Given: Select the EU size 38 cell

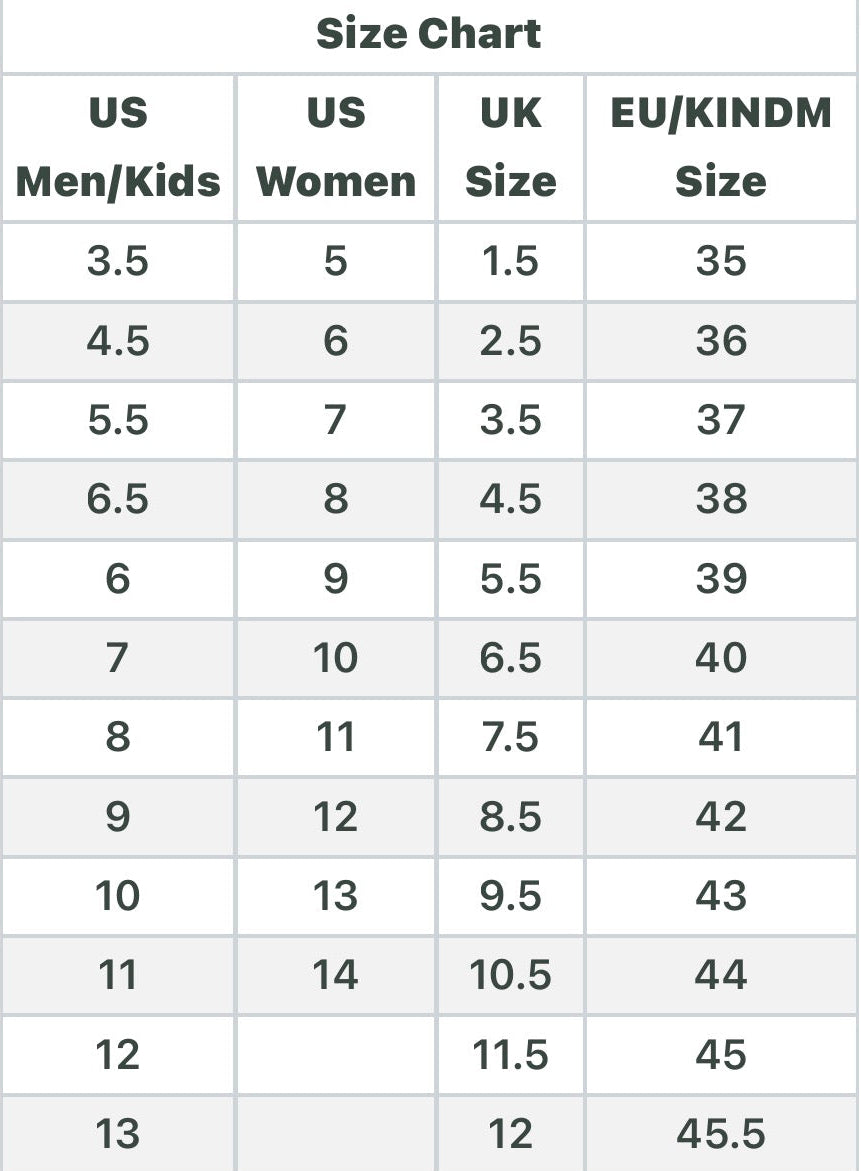Looking at the screenshot, I should point(721,498).
